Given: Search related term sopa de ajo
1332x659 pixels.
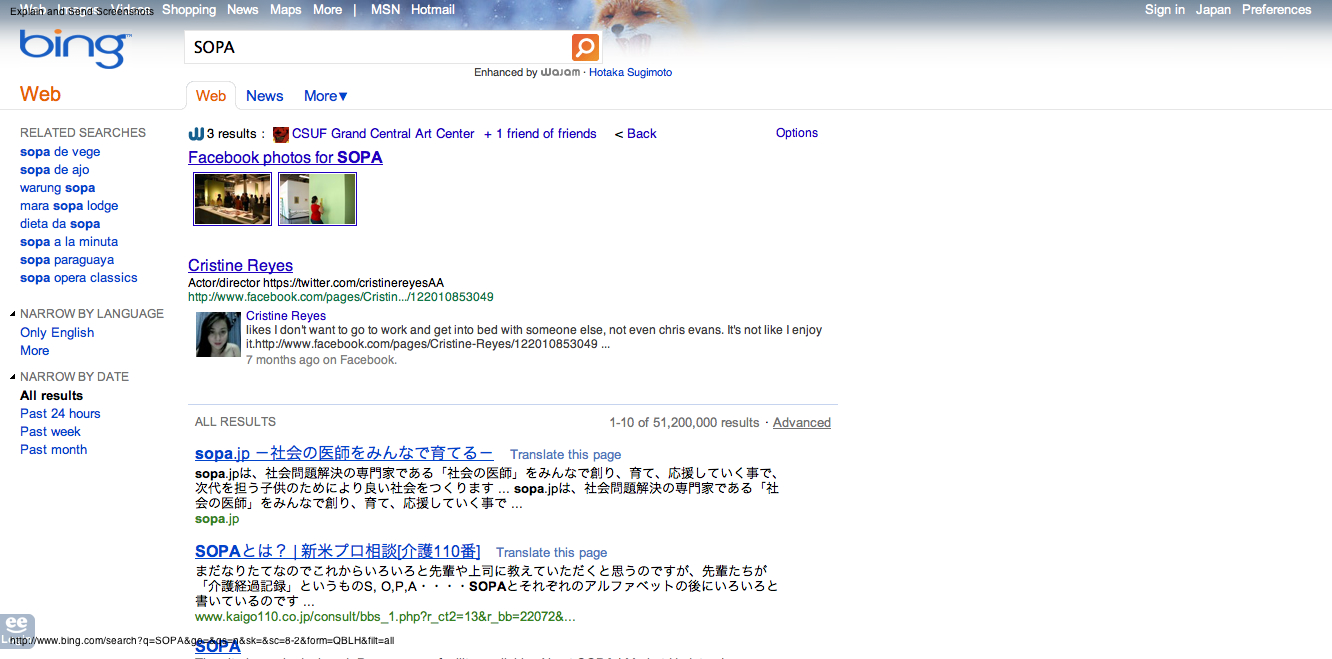Looking at the screenshot, I should (55, 170).
